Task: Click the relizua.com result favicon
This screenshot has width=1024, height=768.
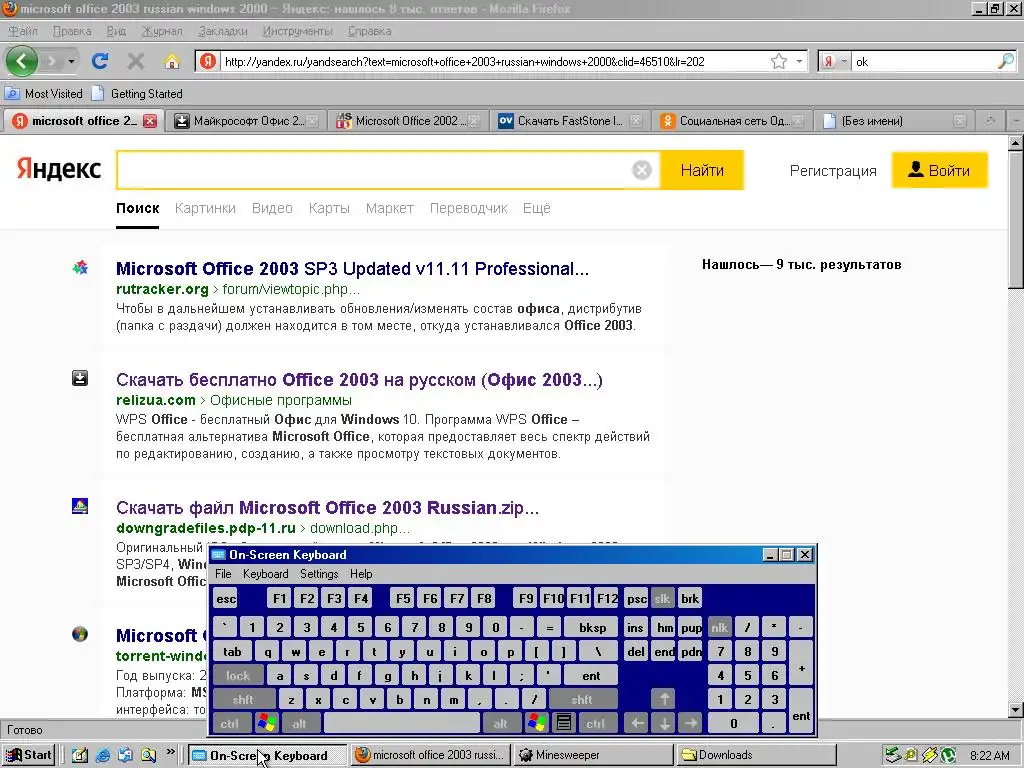Action: [x=80, y=378]
